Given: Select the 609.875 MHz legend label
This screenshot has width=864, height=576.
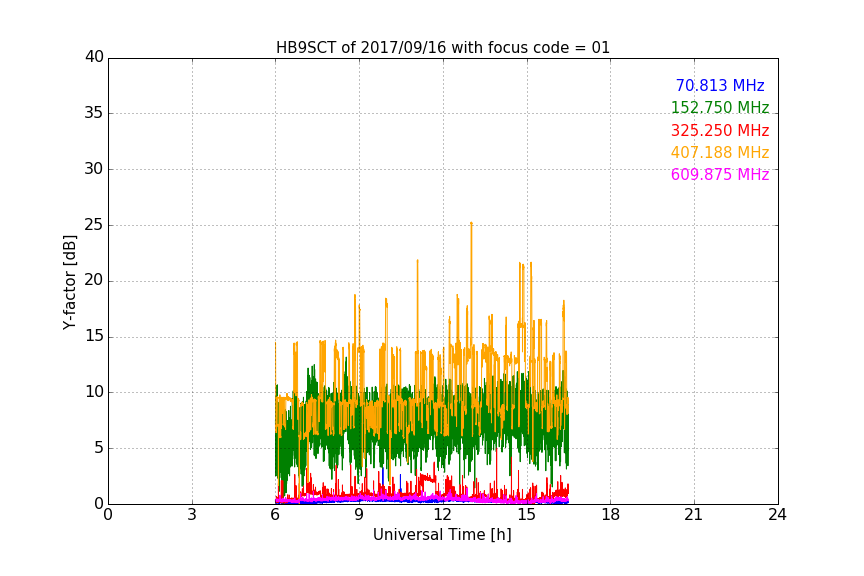Looking at the screenshot, I should tap(720, 174).
